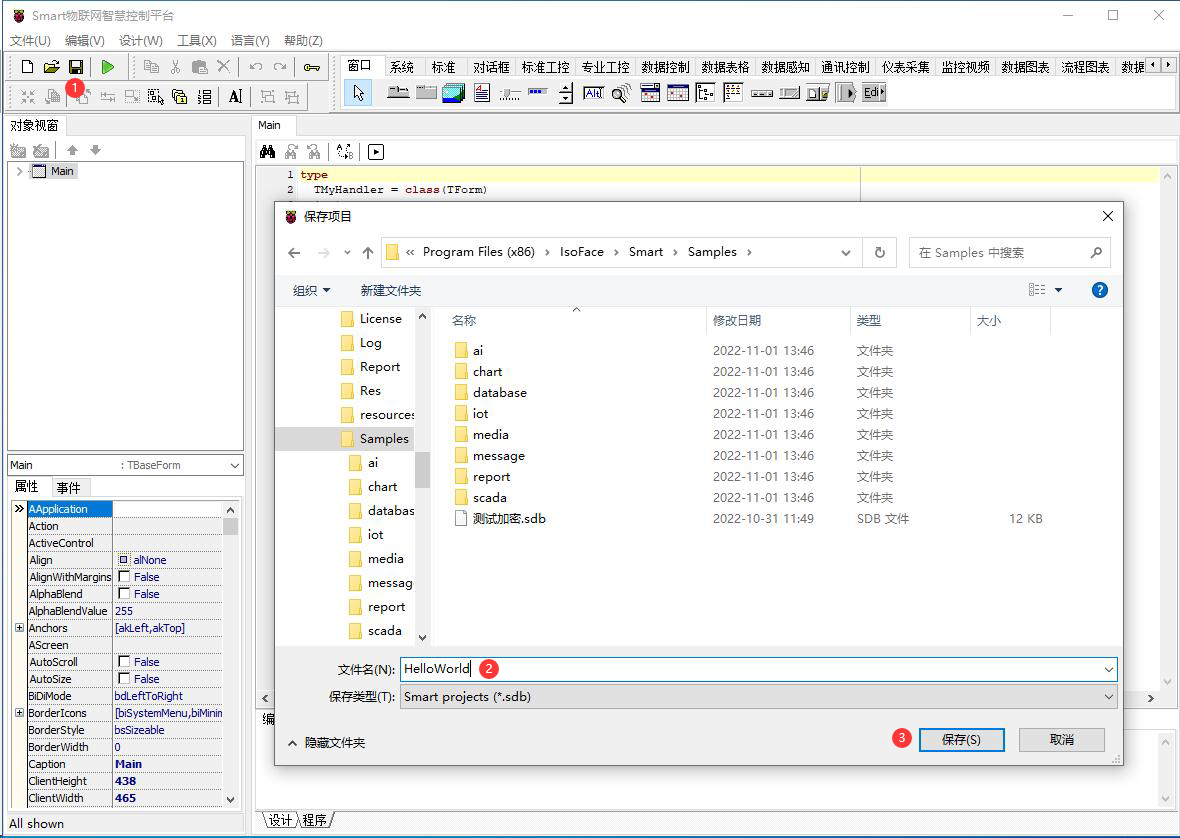This screenshot has height=838, width=1180.
Task: Switch to the 数据控制 component tab
Action: 665,67
